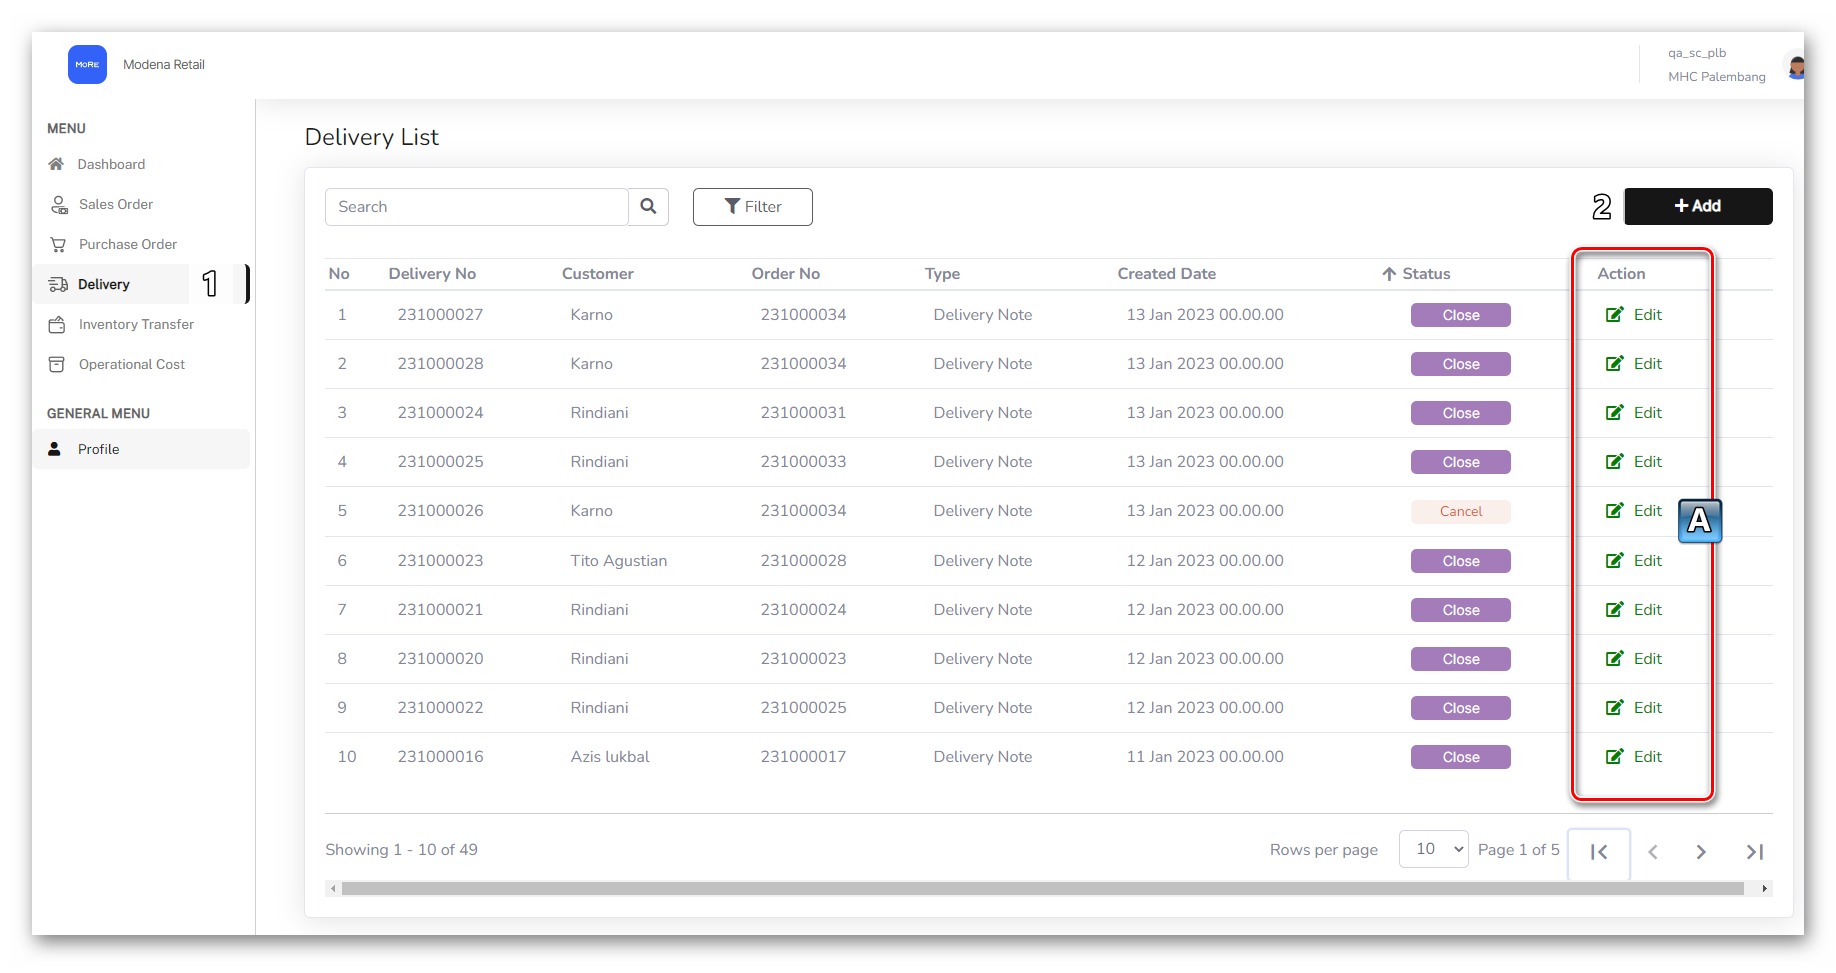Screen dimensions: 1836x973
Task: Select Inventory Transfer menu item
Action: point(136,324)
